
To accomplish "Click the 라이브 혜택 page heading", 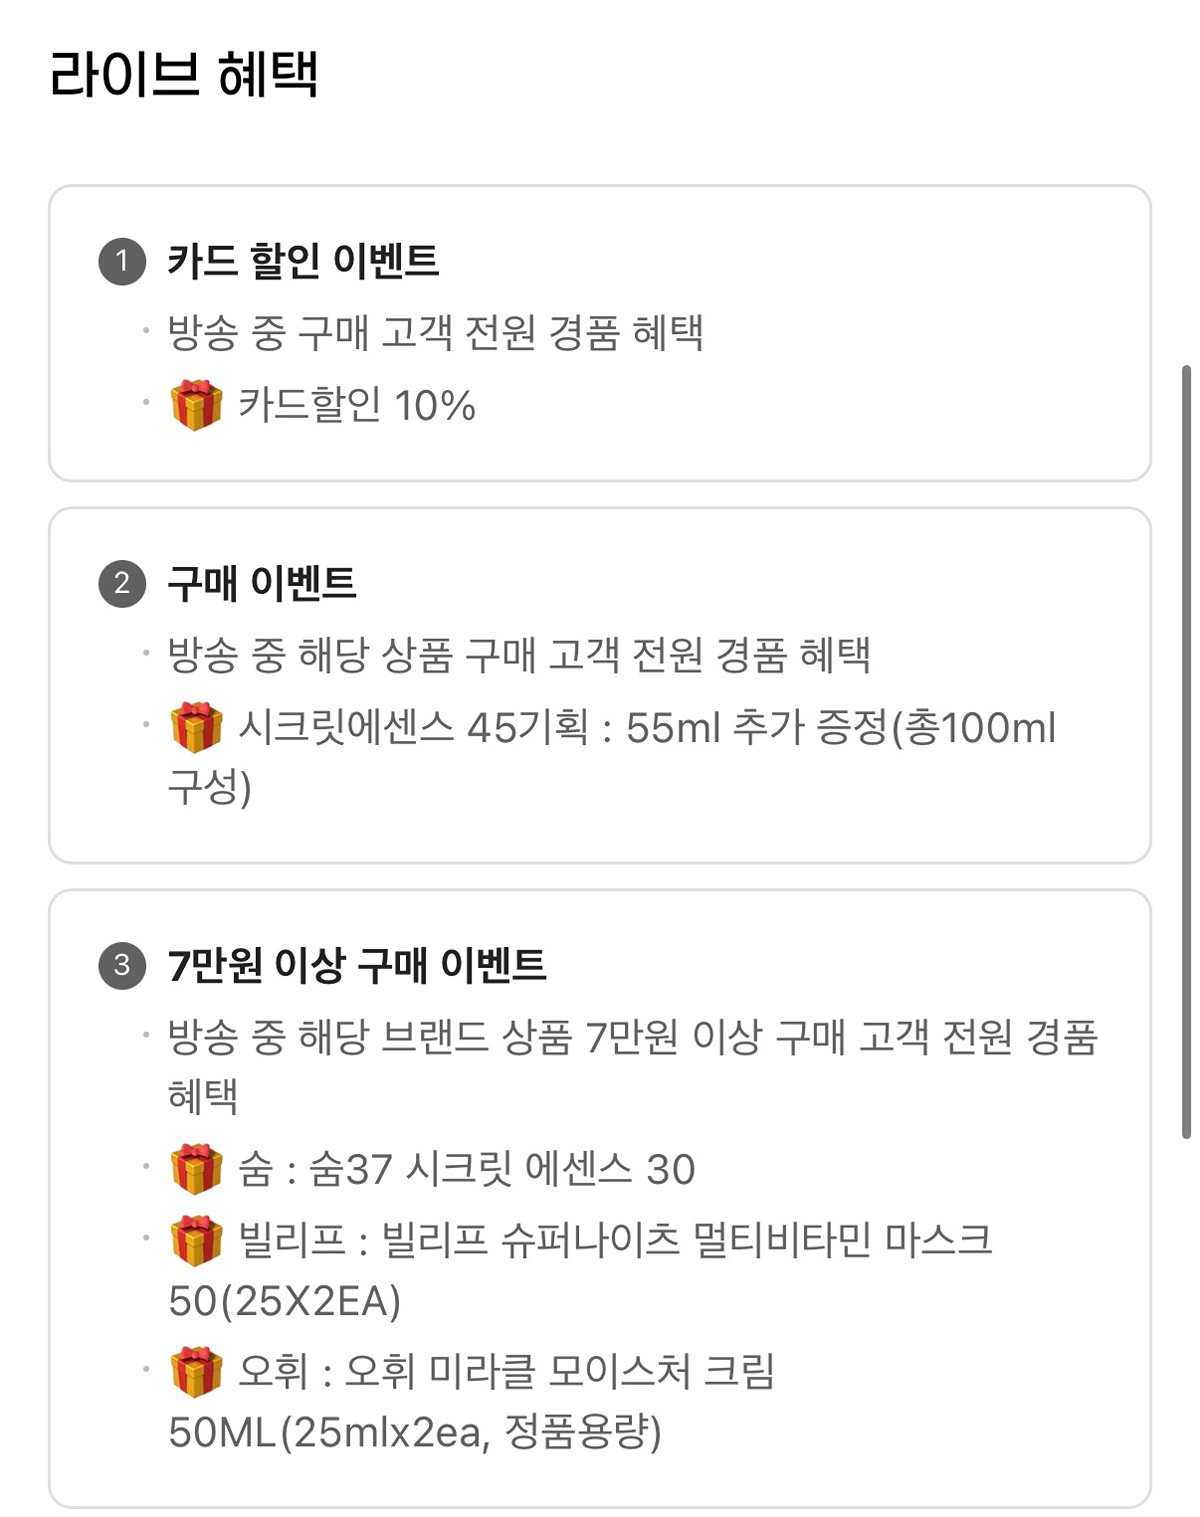I will point(184,75).
